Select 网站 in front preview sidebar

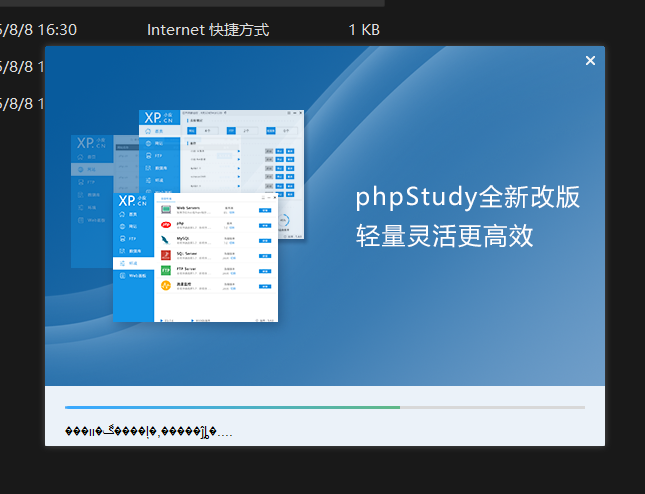click(x=131, y=228)
